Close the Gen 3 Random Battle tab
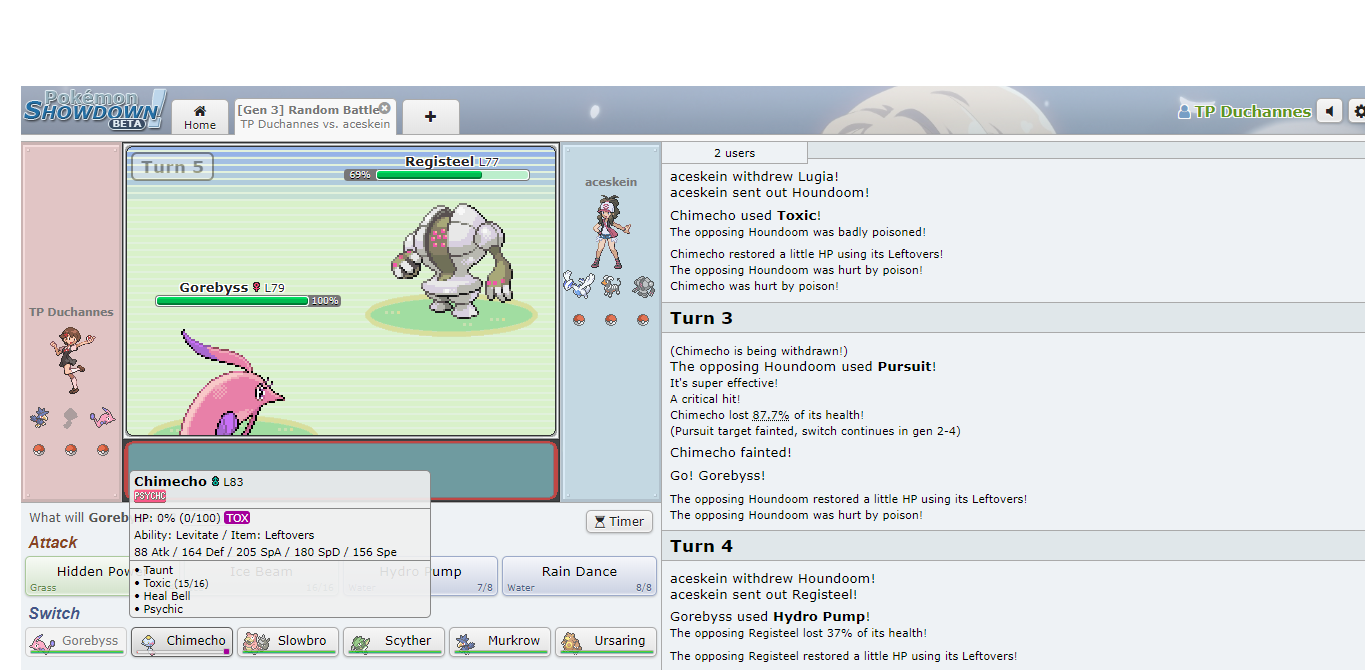1365x670 pixels. pyautogui.click(x=385, y=108)
